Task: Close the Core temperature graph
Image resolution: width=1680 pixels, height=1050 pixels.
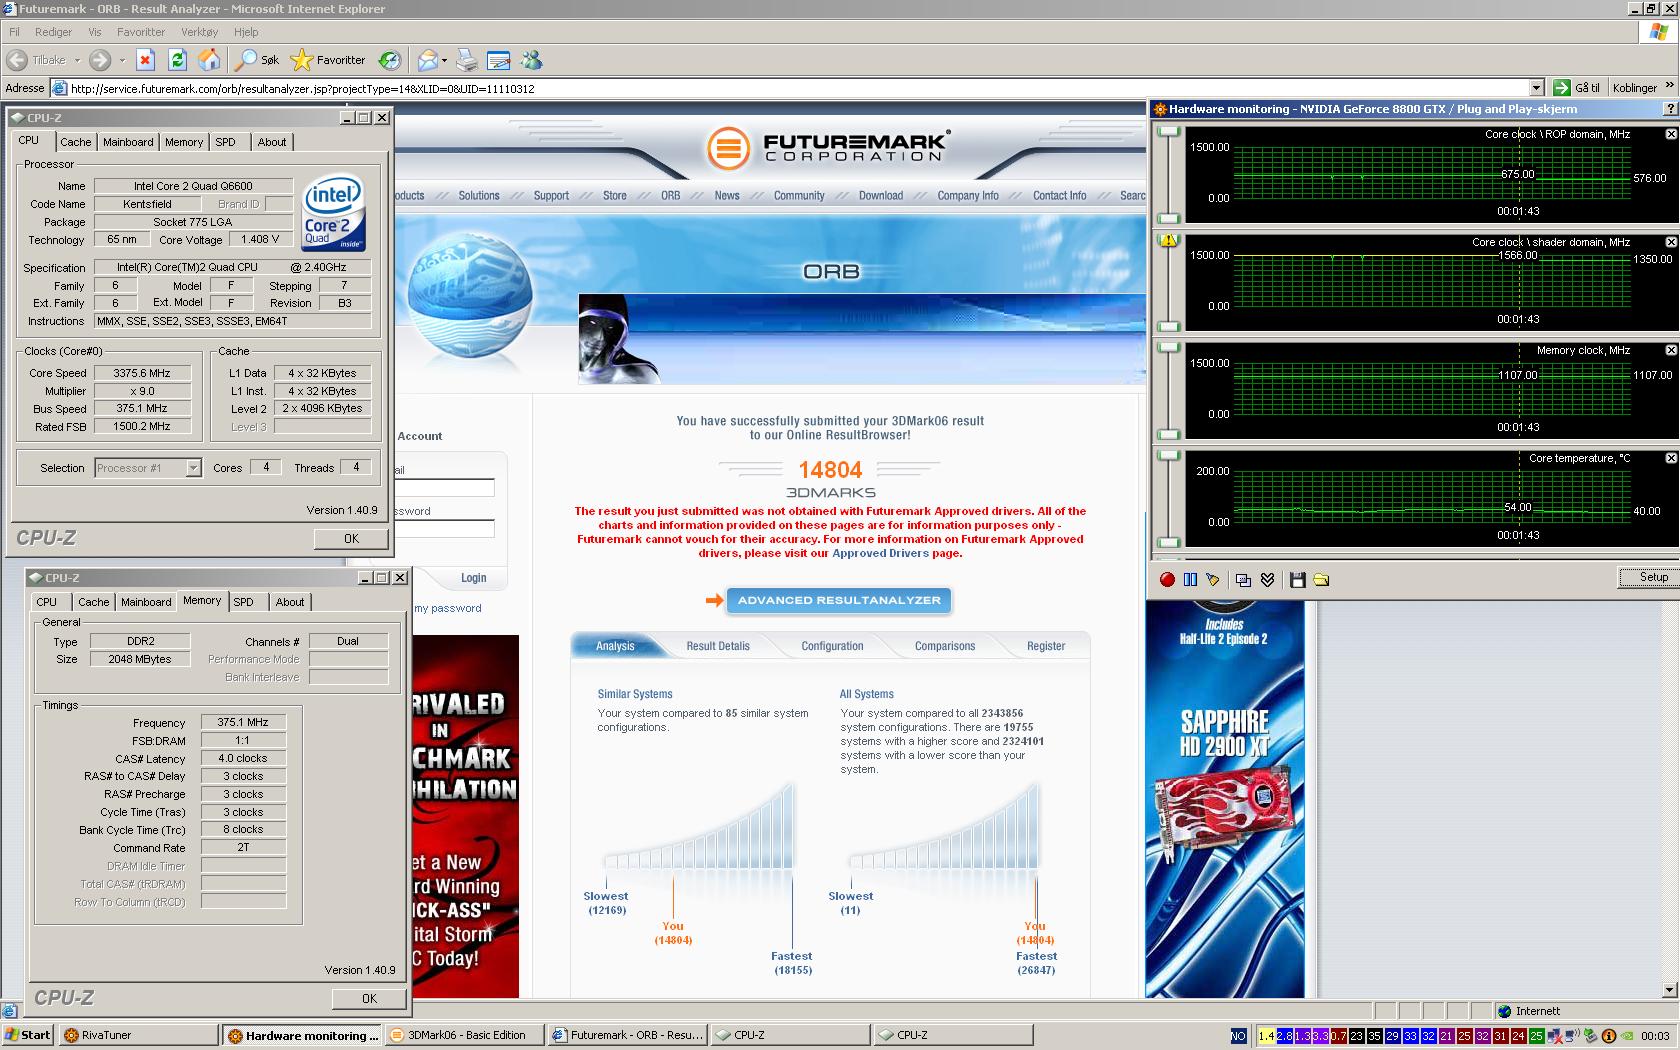Action: click(1670, 458)
